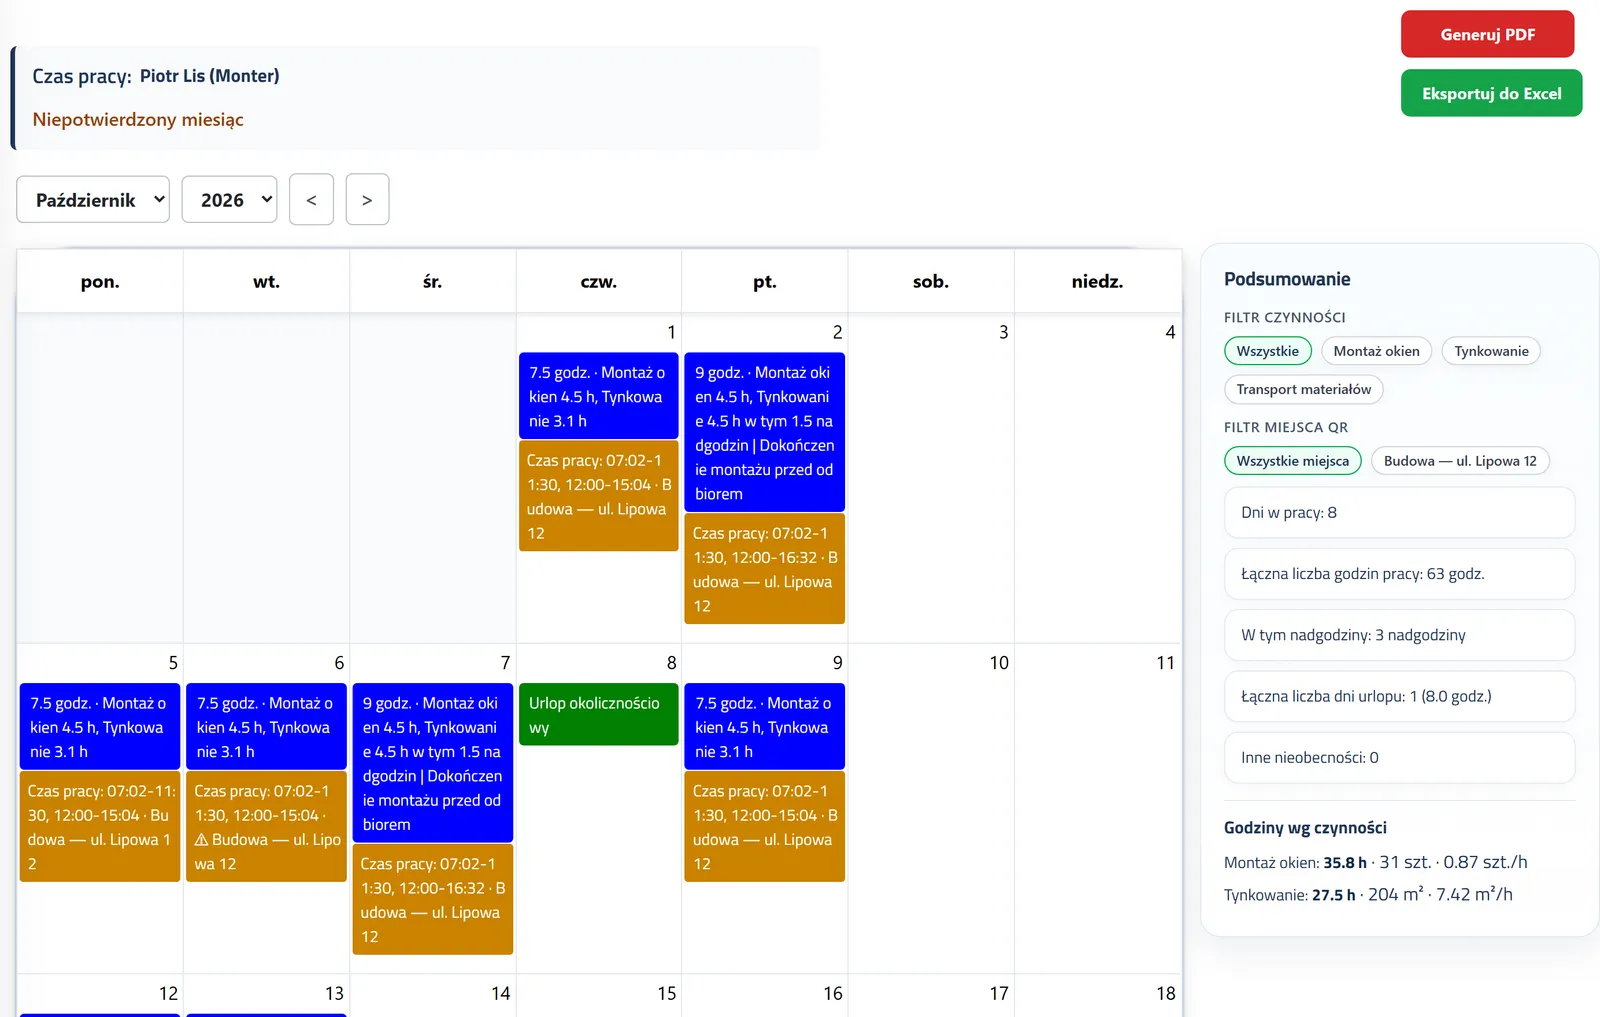Select the Wszystkie activity filter chip
This screenshot has width=1600, height=1017.
tap(1267, 351)
